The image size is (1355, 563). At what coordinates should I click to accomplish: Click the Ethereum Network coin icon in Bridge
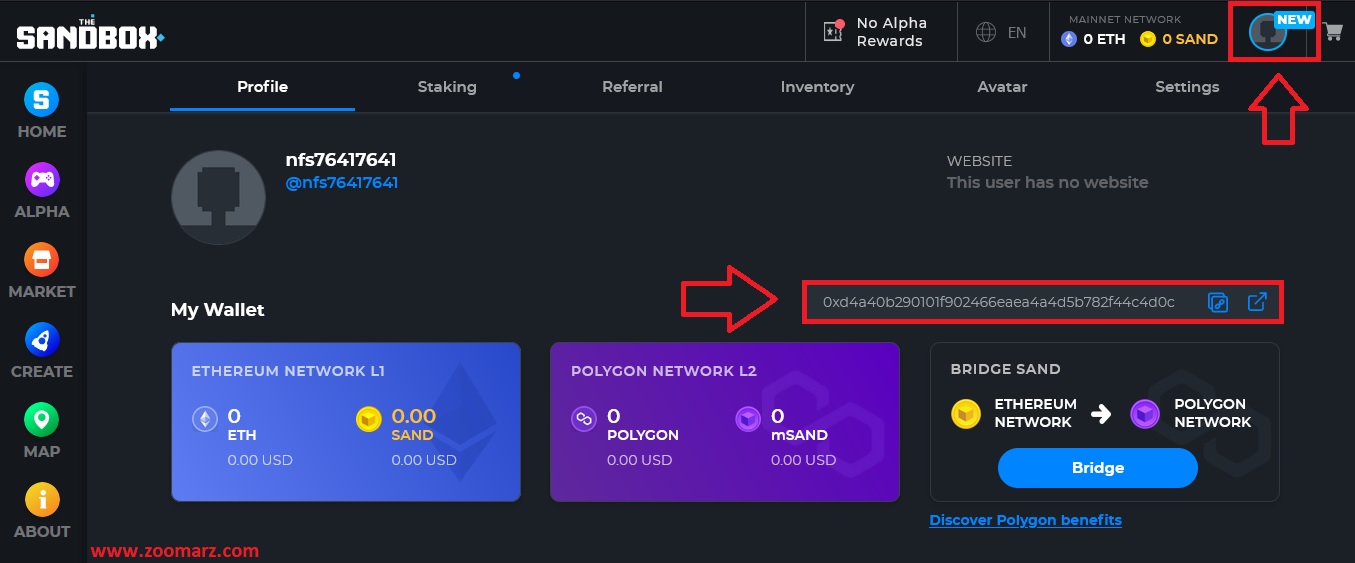click(x=966, y=413)
